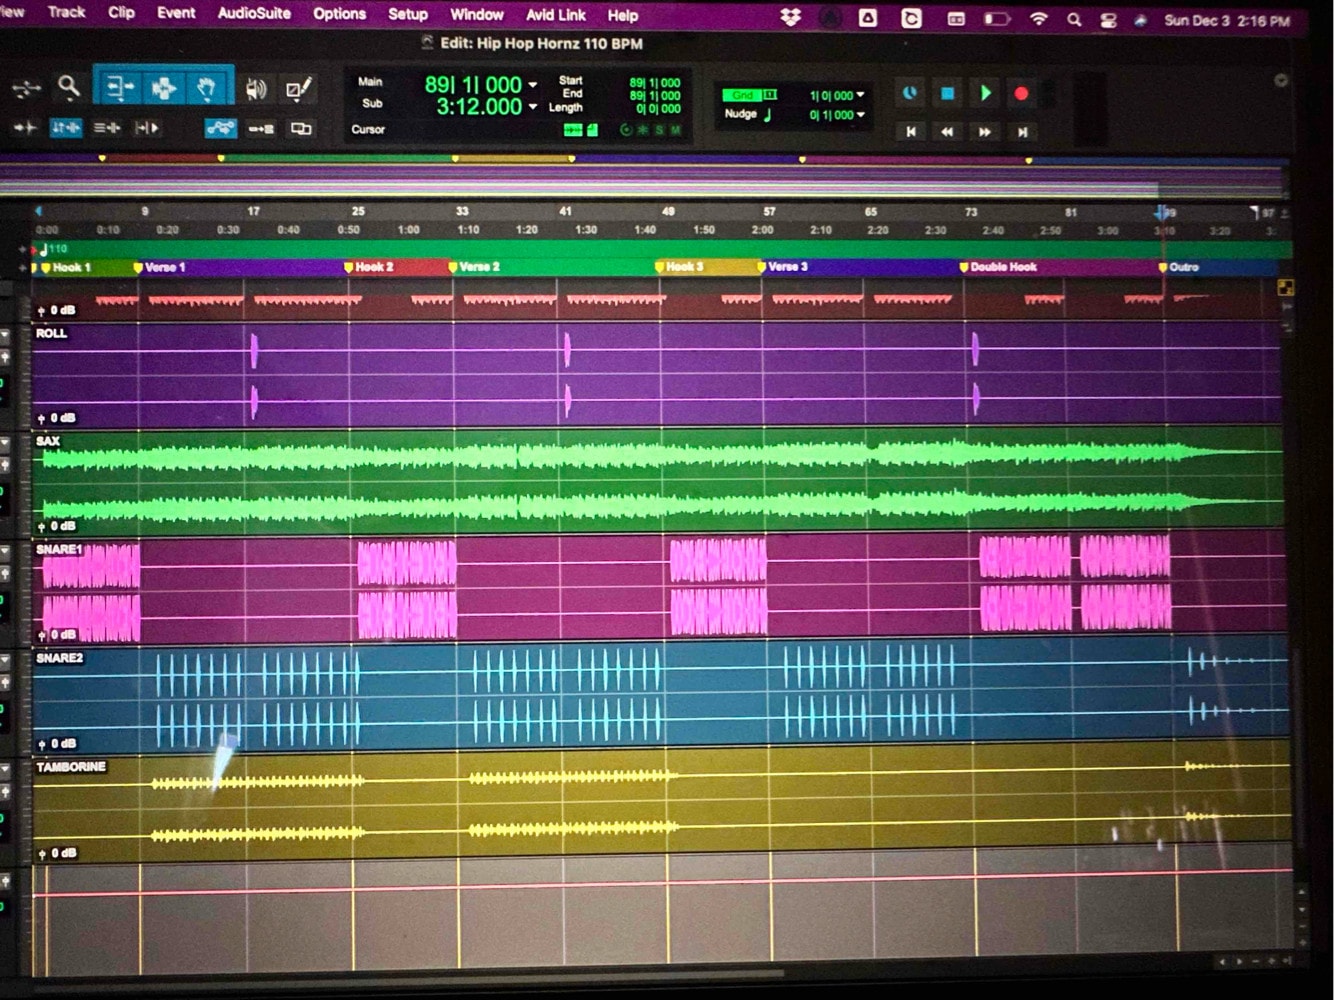
Task: Toggle Link Timeline and Edit Selection
Action: tap(66, 128)
